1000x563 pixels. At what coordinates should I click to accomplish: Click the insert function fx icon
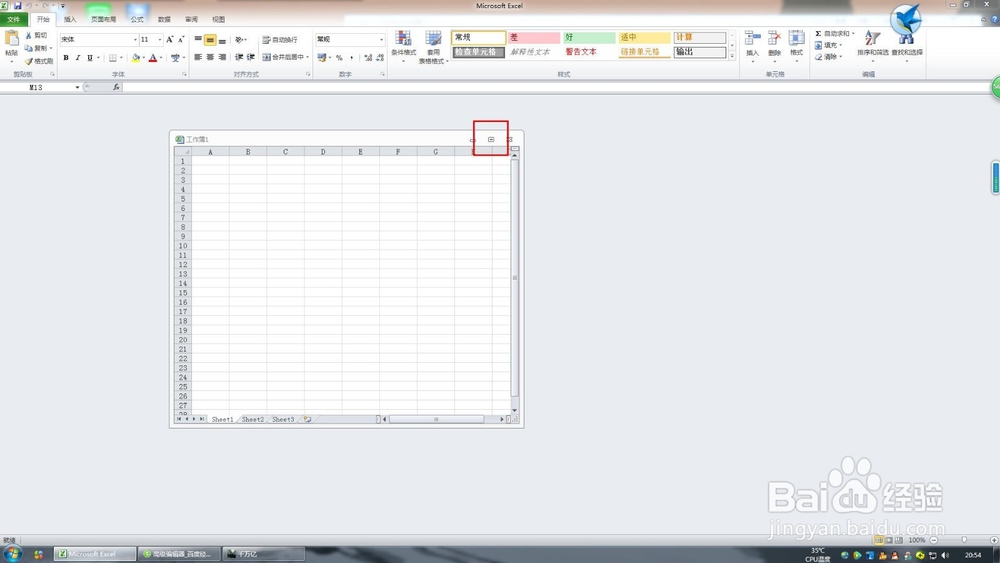[x=116, y=87]
